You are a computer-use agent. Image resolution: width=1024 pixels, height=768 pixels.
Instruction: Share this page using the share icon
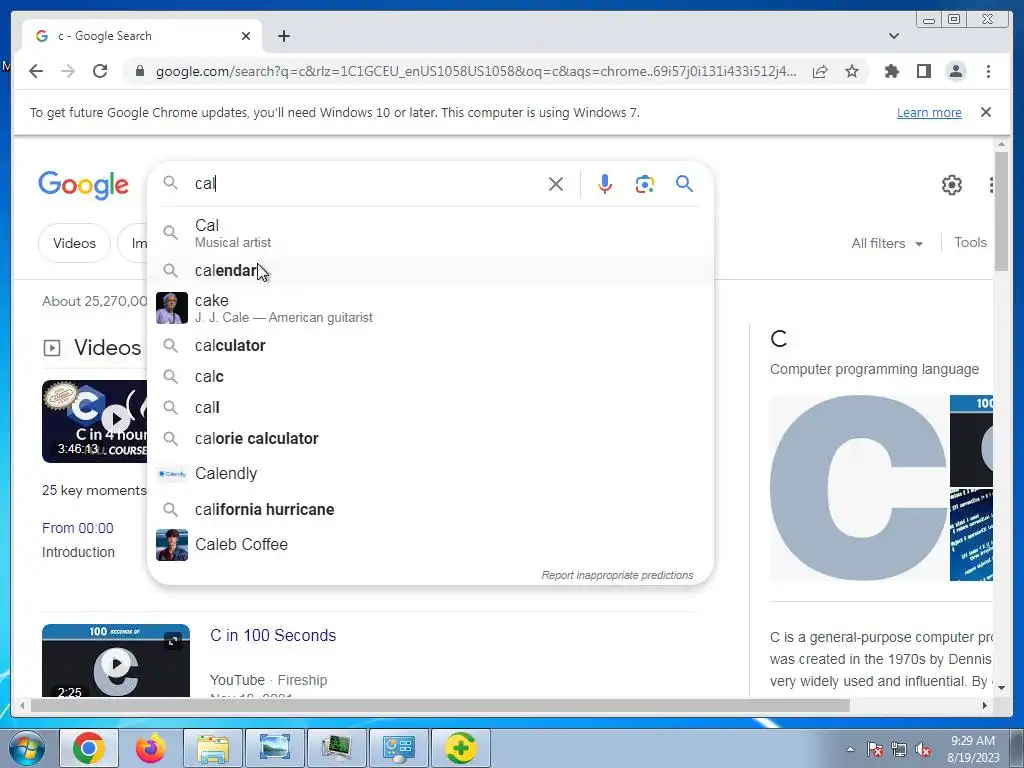pyautogui.click(x=820, y=71)
